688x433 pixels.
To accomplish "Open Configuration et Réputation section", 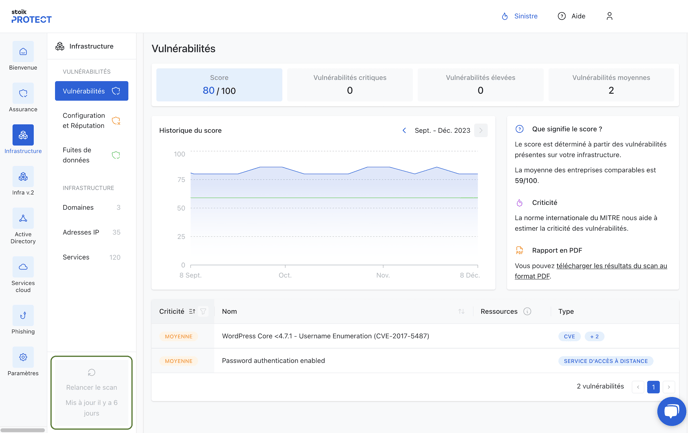I will (x=91, y=121).
